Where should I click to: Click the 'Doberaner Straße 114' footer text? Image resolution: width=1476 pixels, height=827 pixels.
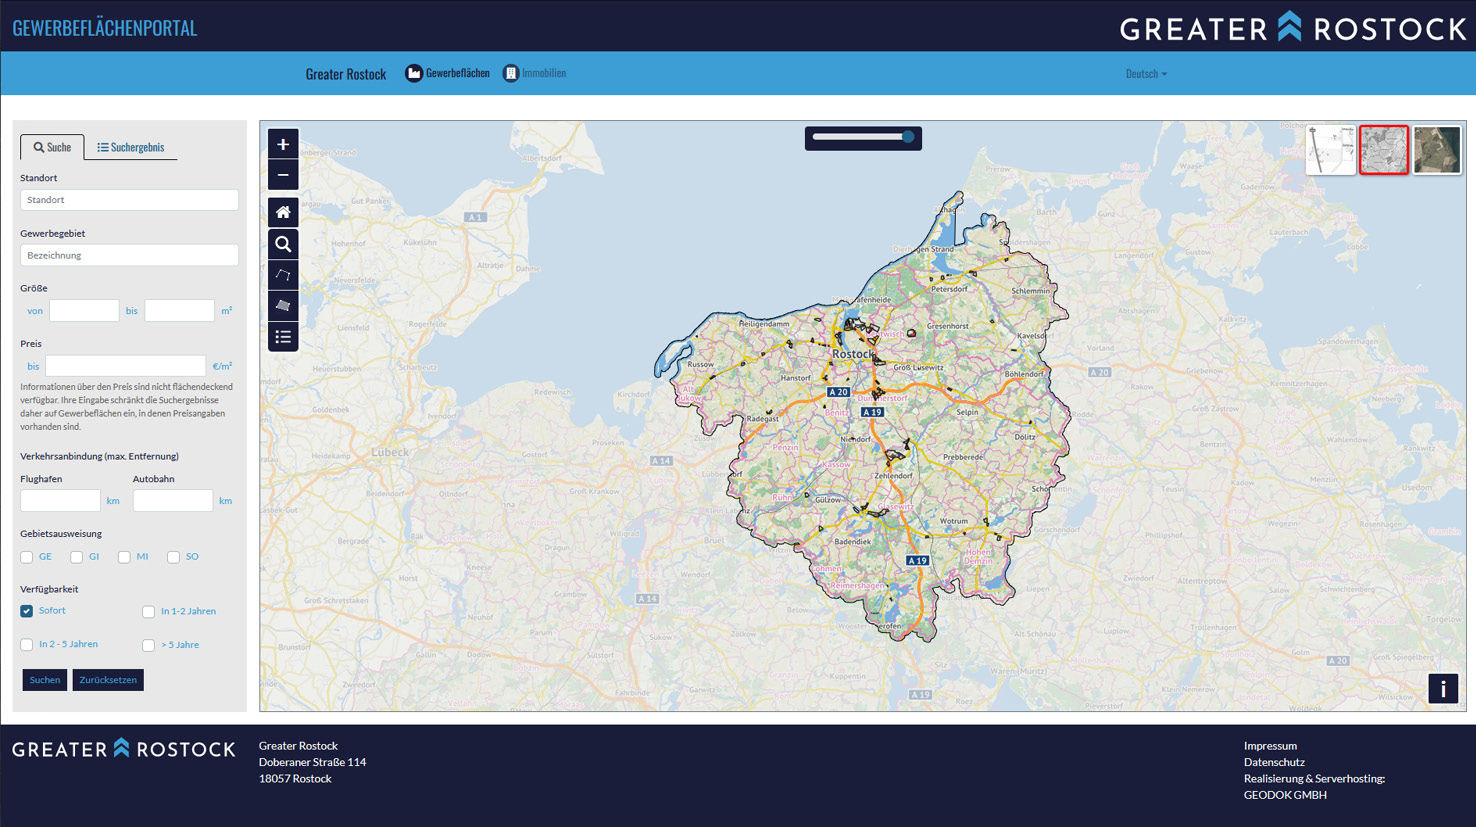(312, 762)
